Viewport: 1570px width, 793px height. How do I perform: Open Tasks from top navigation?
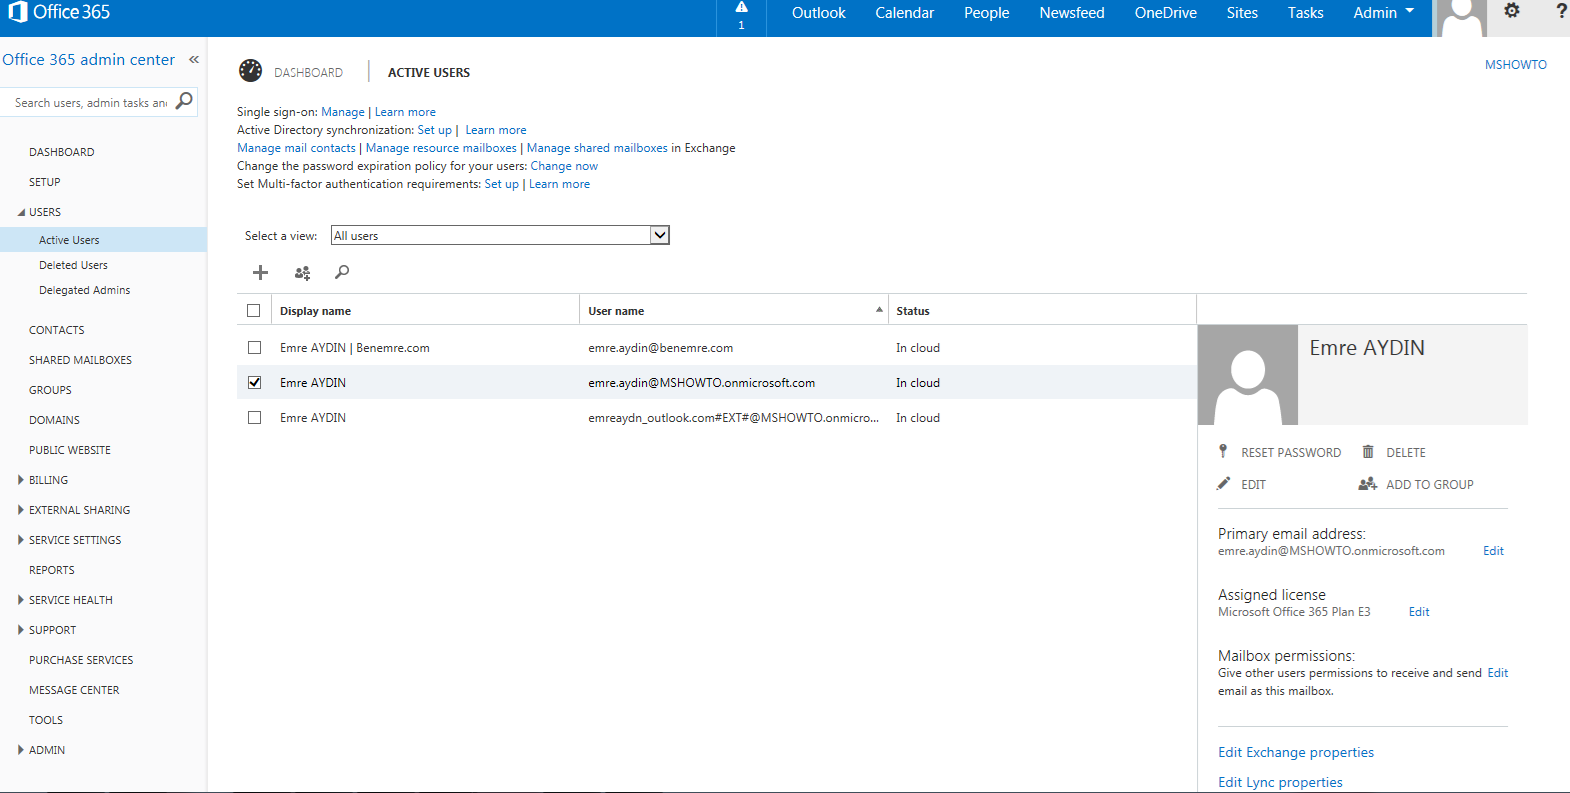coord(1305,13)
